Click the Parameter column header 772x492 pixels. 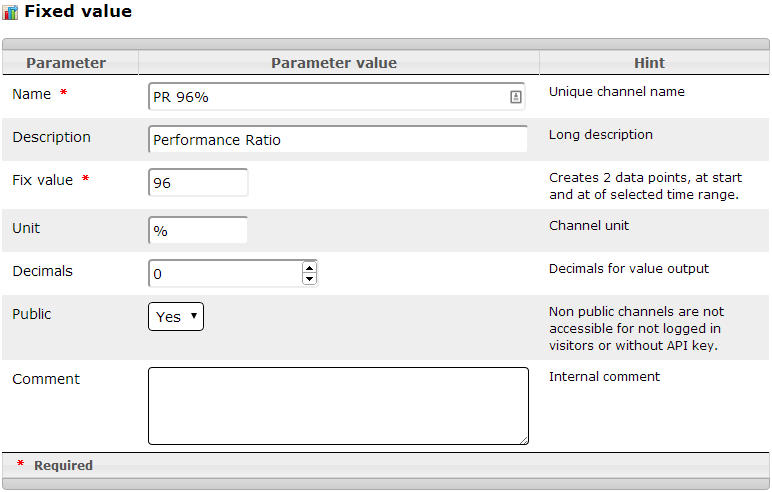[66, 63]
